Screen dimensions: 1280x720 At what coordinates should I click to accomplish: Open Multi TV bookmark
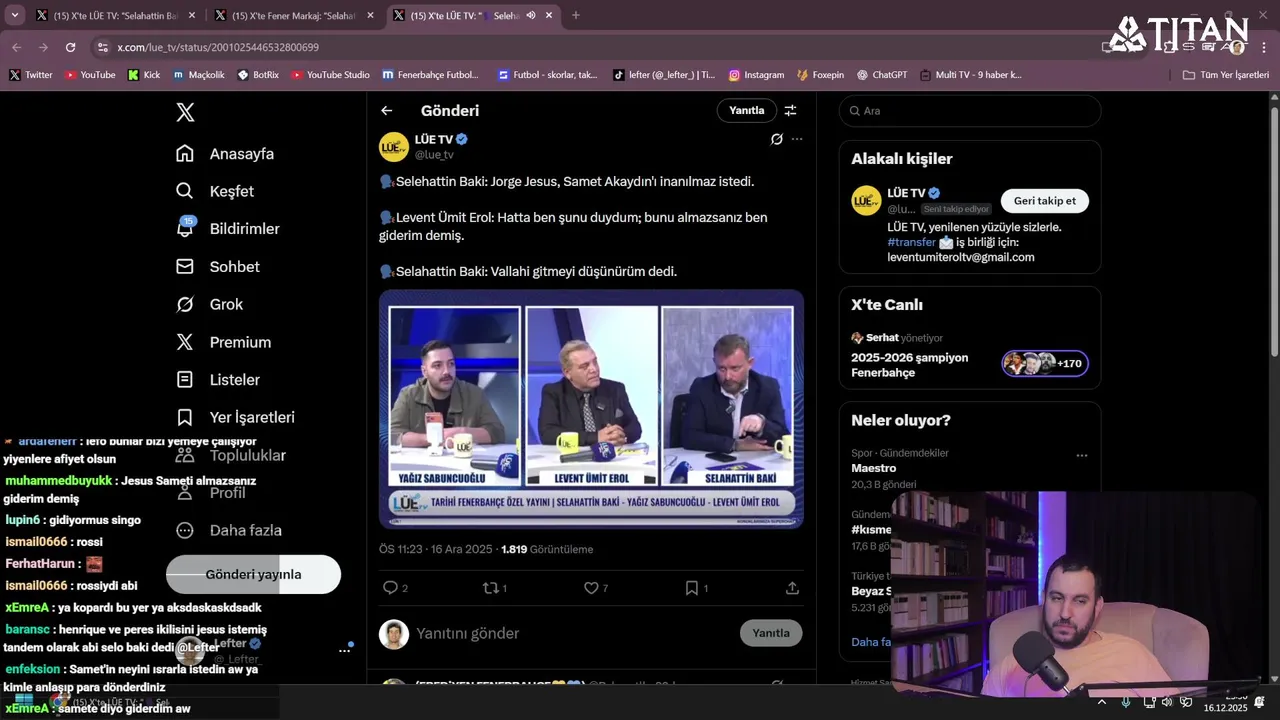(970, 75)
